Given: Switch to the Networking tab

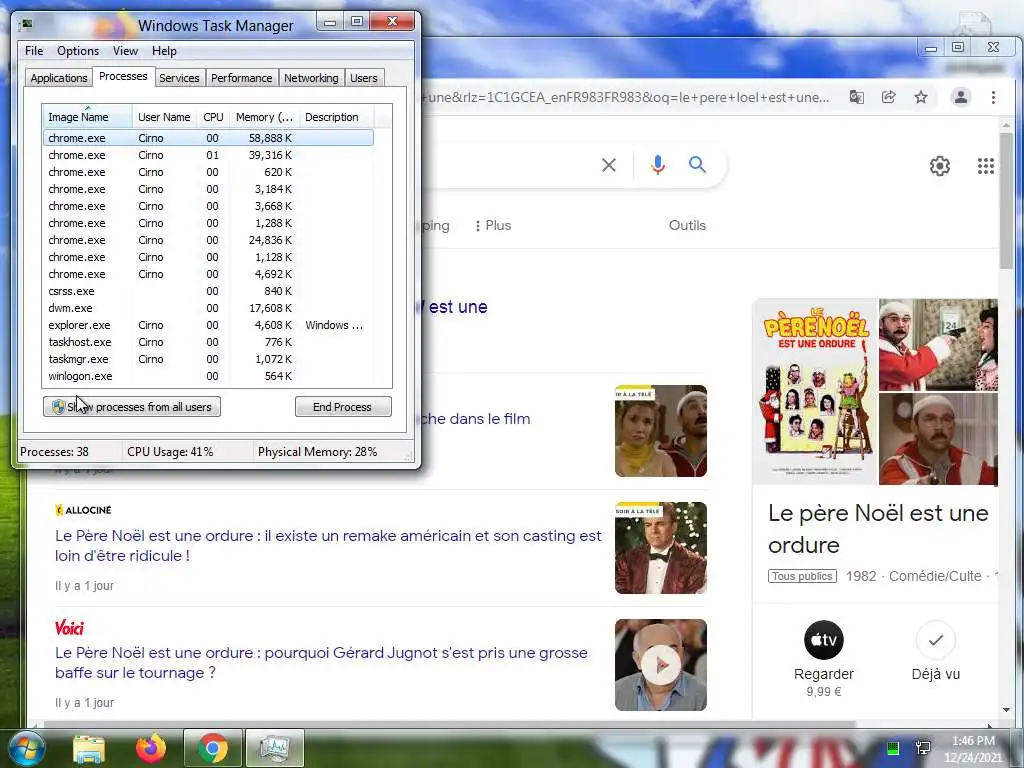Looking at the screenshot, I should (x=311, y=78).
